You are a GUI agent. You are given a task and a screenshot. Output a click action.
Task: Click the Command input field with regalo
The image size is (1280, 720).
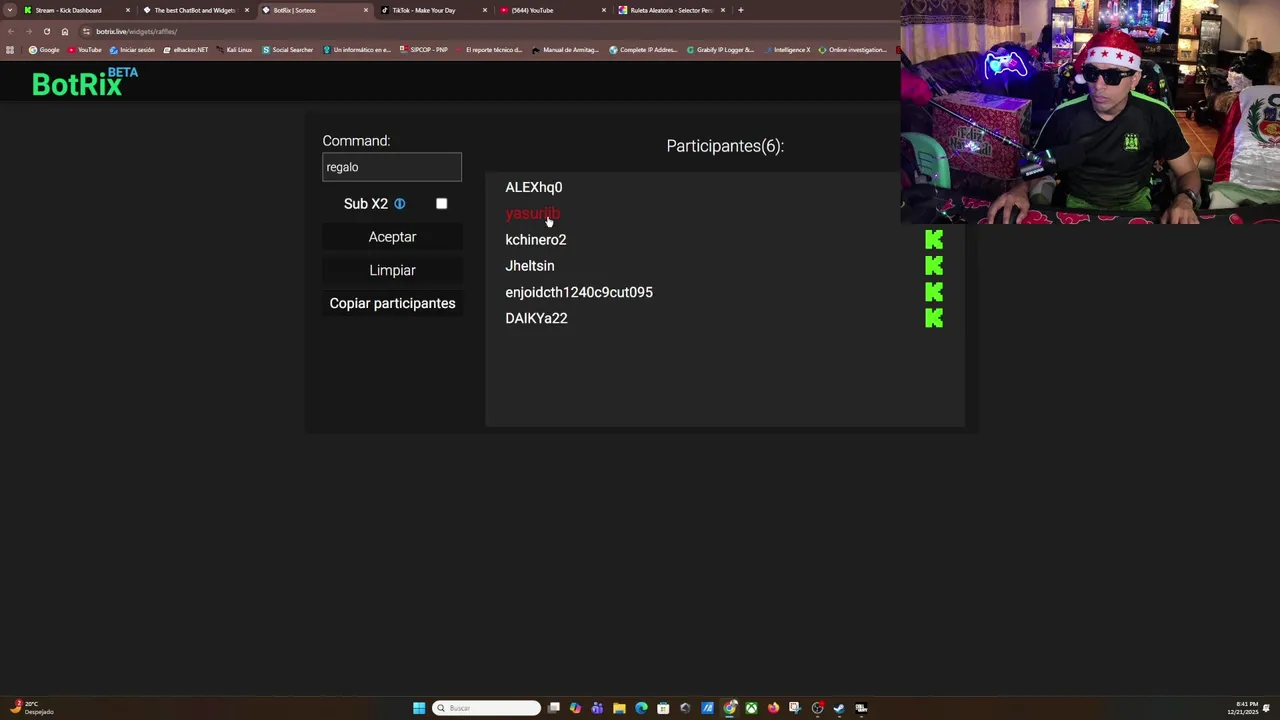pyautogui.click(x=392, y=167)
